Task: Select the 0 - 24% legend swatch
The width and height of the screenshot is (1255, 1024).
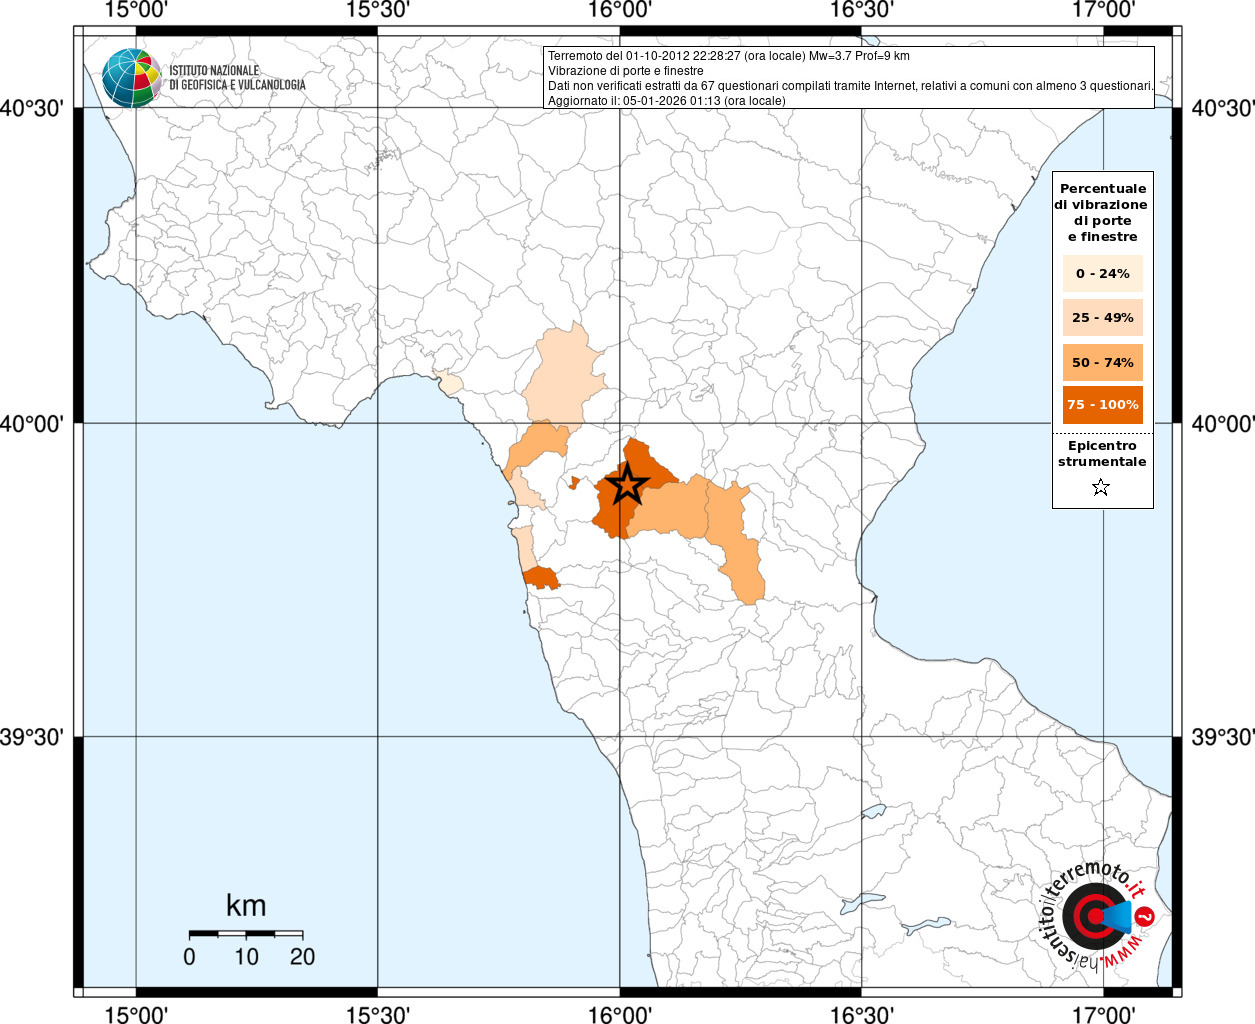Action: pyautogui.click(x=1102, y=273)
